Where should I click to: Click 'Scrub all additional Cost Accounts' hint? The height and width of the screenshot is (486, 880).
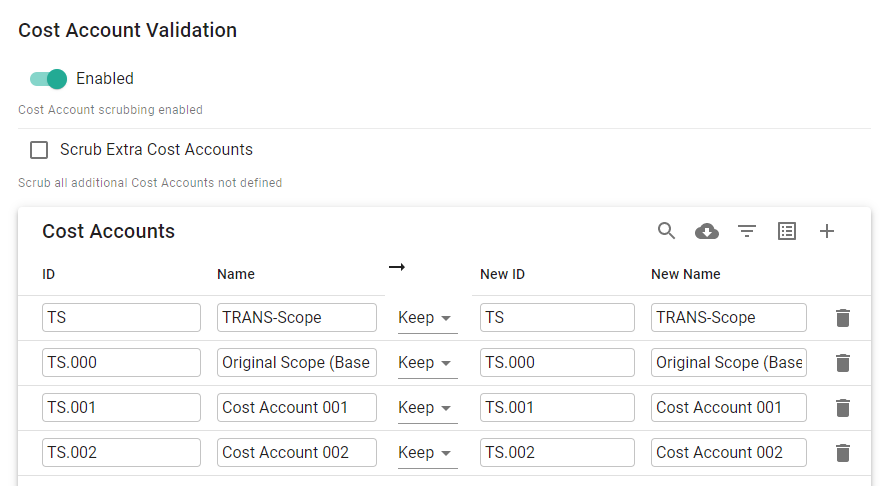click(150, 183)
